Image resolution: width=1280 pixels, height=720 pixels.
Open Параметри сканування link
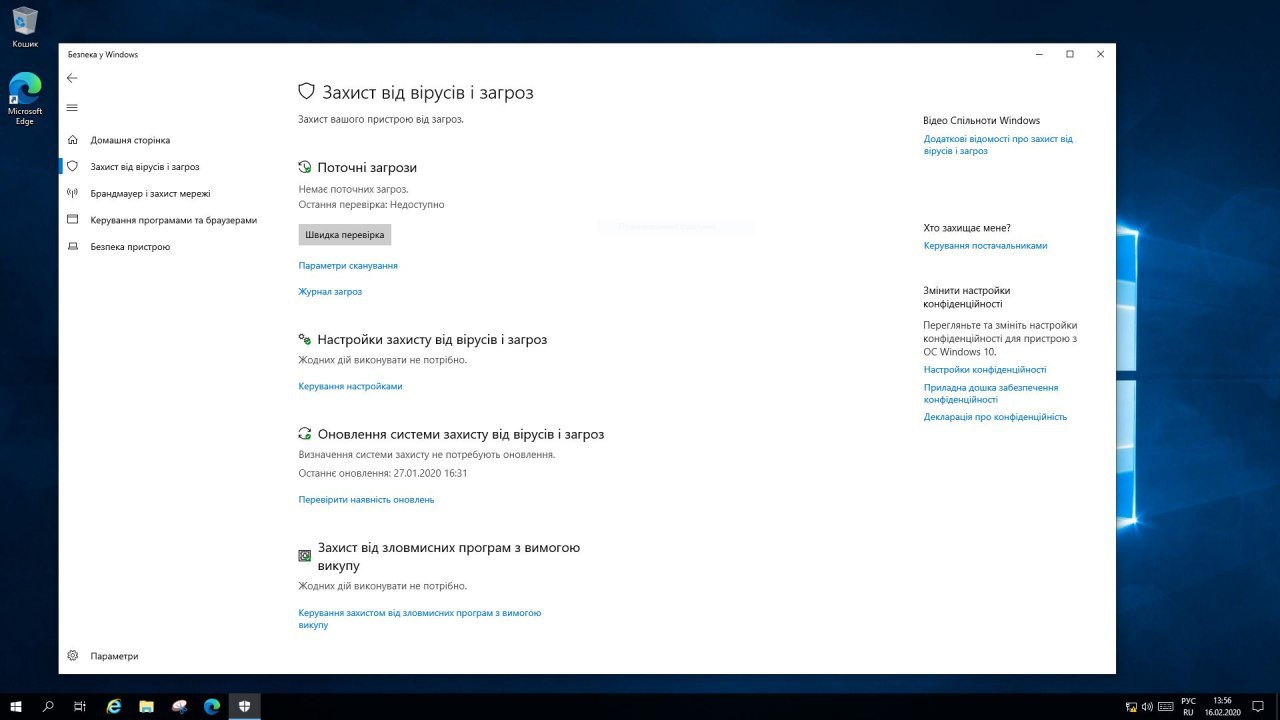348,266
